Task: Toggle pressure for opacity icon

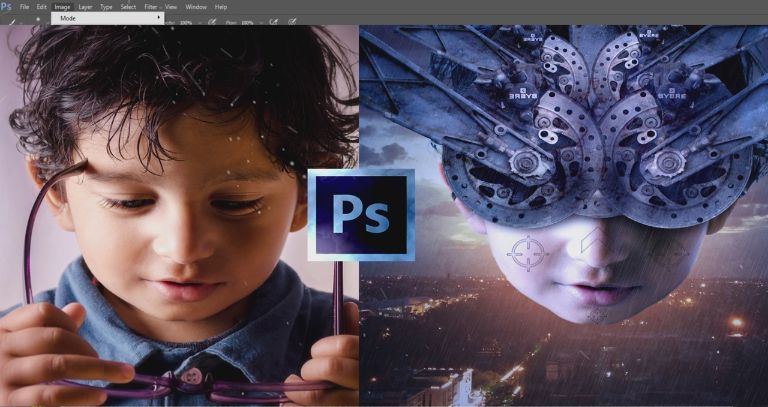Action: pyautogui.click(x=212, y=22)
